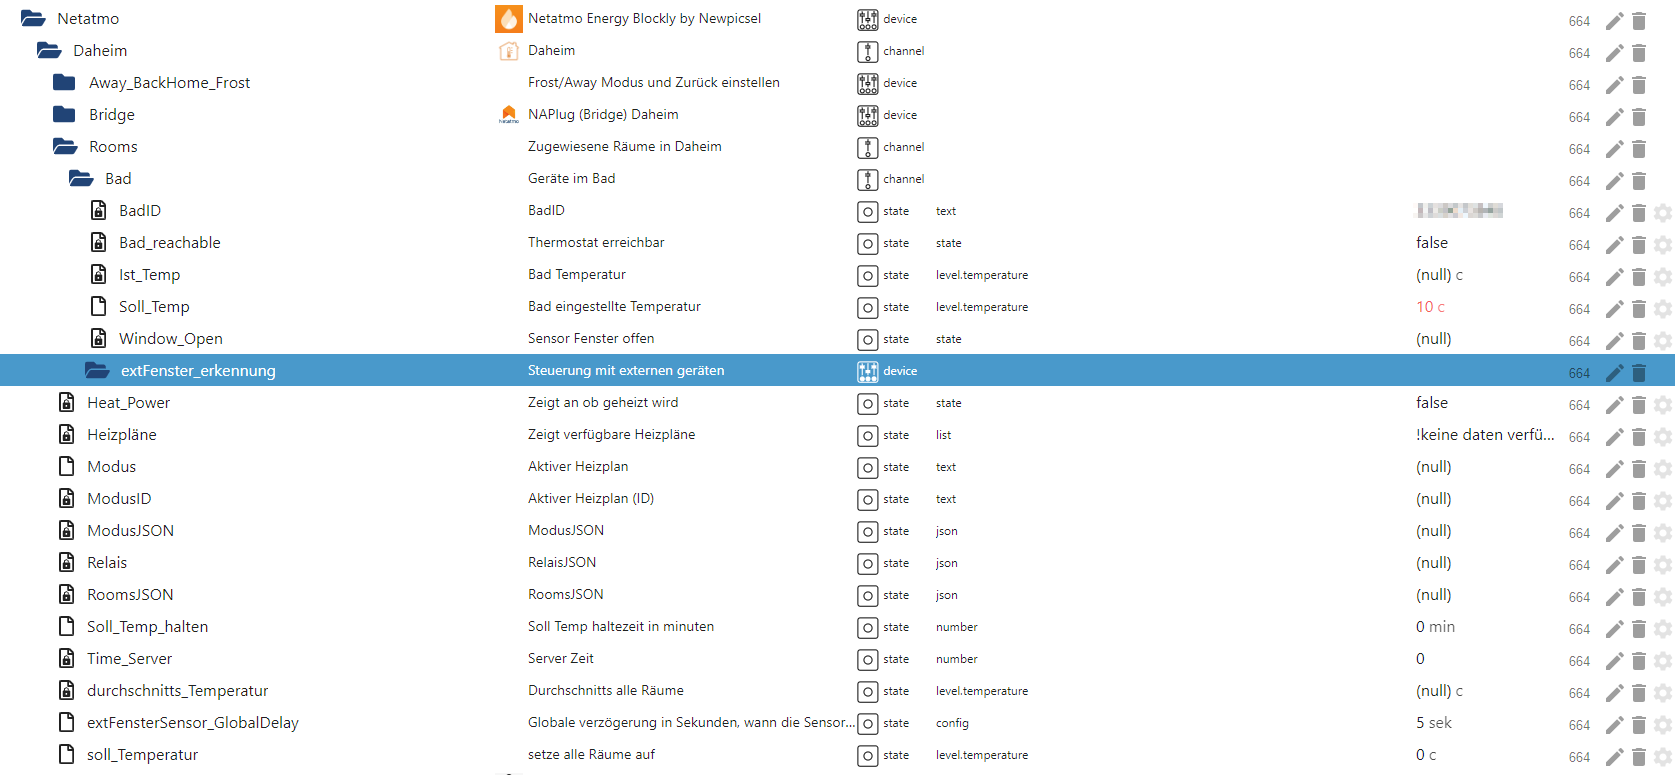This screenshot has width=1675, height=775.
Task: Delete the Time_Server state via trash
Action: (x=1639, y=661)
